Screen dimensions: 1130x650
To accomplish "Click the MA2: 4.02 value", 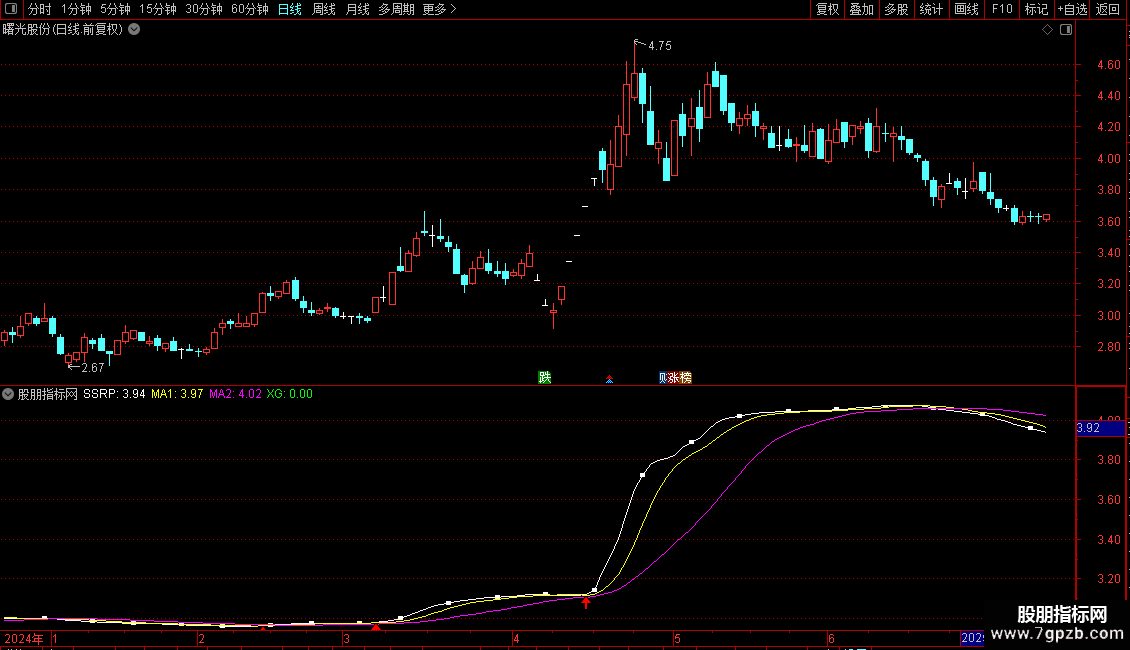I will [x=235, y=394].
